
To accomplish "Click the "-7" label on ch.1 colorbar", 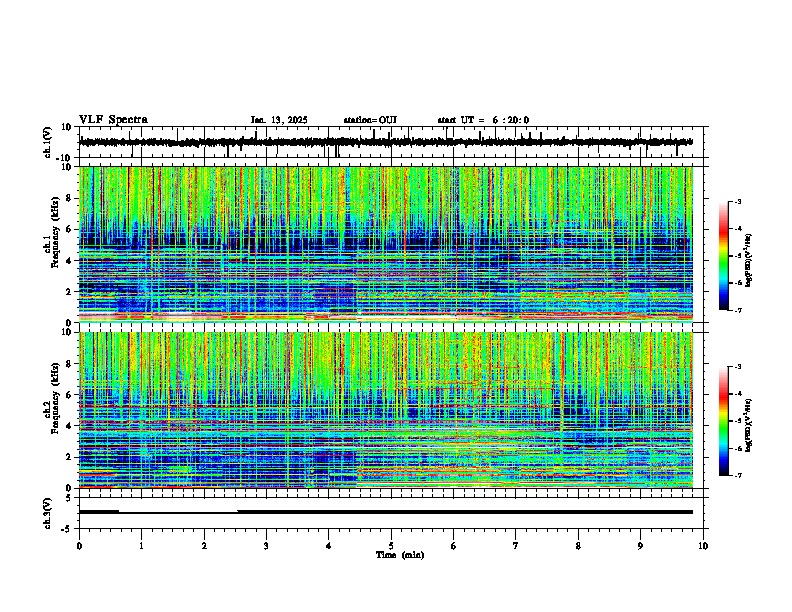I will (737, 311).
